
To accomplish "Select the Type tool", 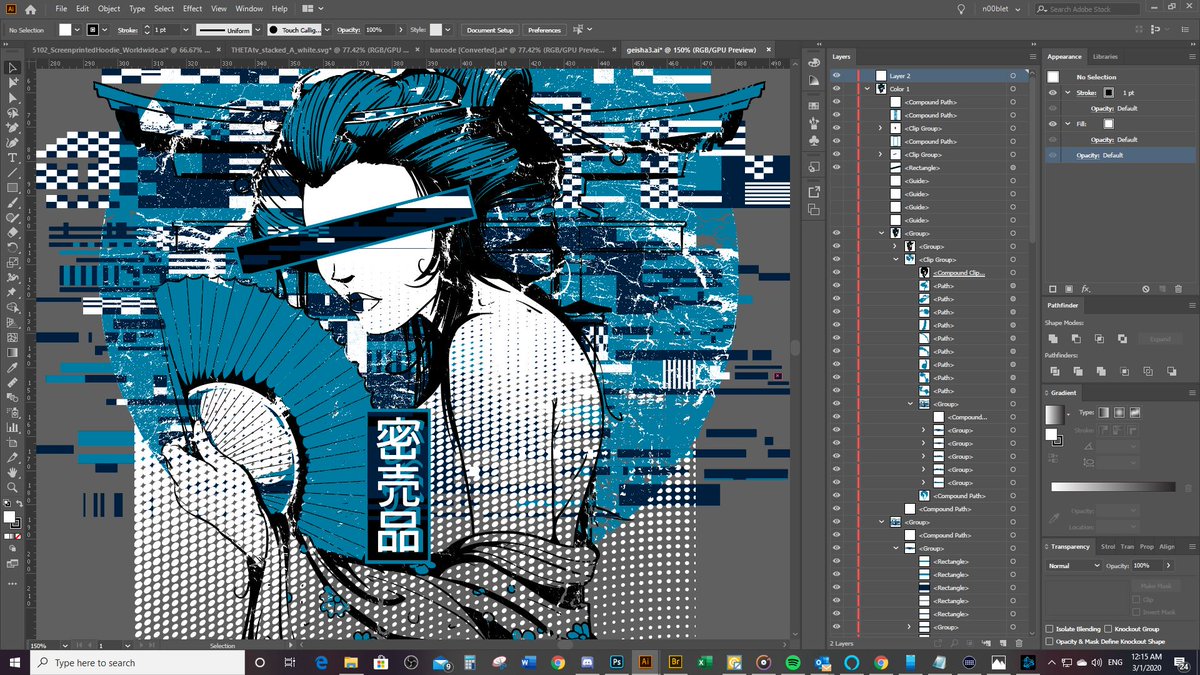I will pos(13,158).
